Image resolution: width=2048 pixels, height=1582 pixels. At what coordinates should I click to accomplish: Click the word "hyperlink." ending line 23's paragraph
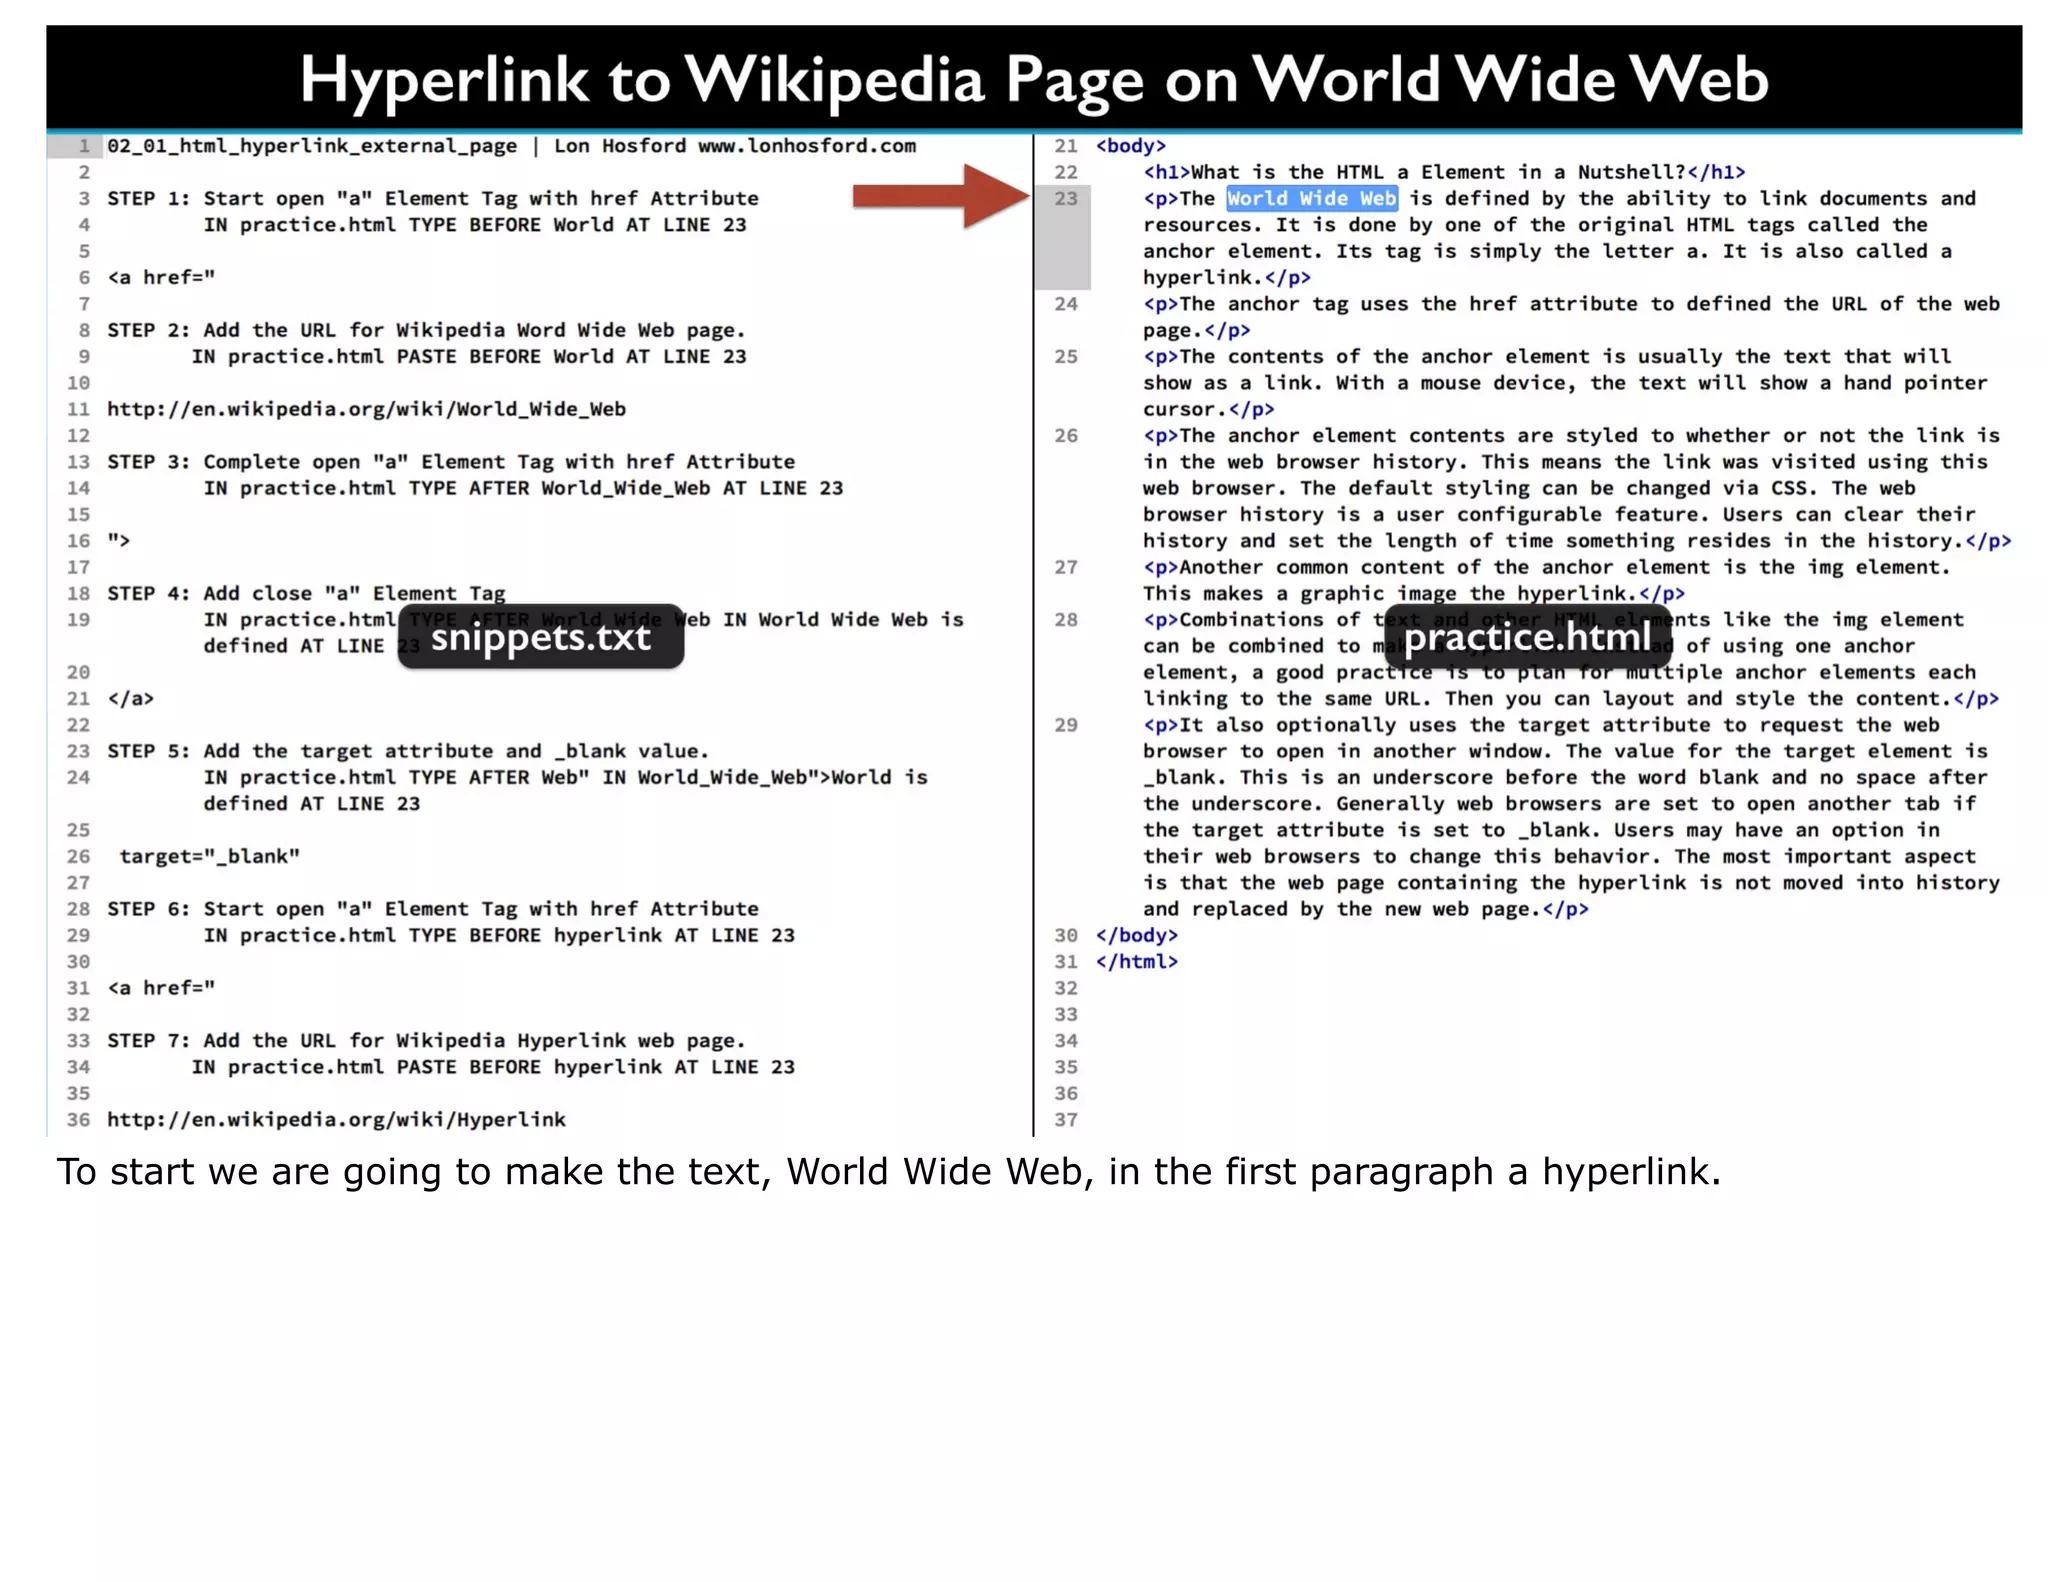1203,277
